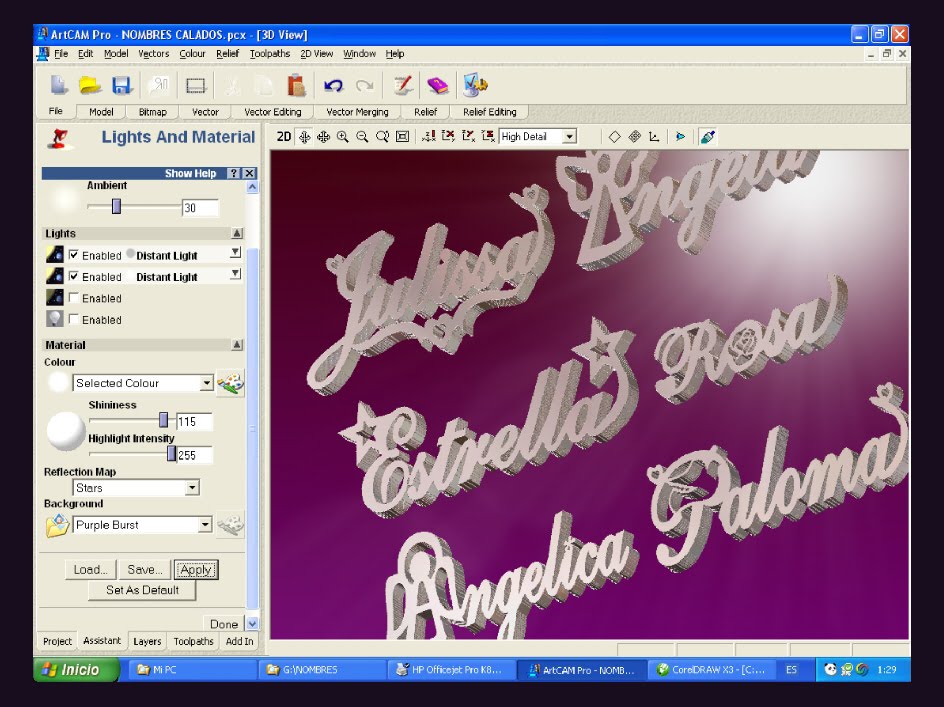This screenshot has height=707, width=944.
Task: Disable the first Distant Light checkbox
Action: (x=73, y=255)
